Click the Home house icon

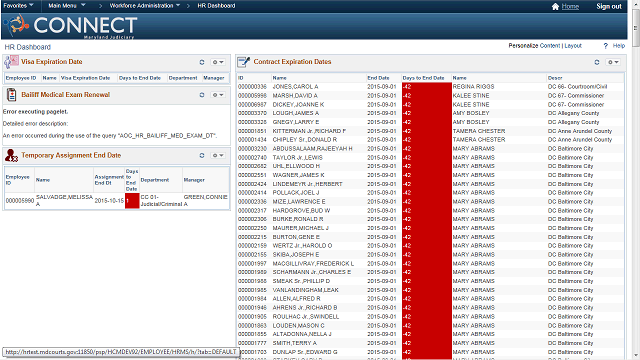[x=555, y=7]
